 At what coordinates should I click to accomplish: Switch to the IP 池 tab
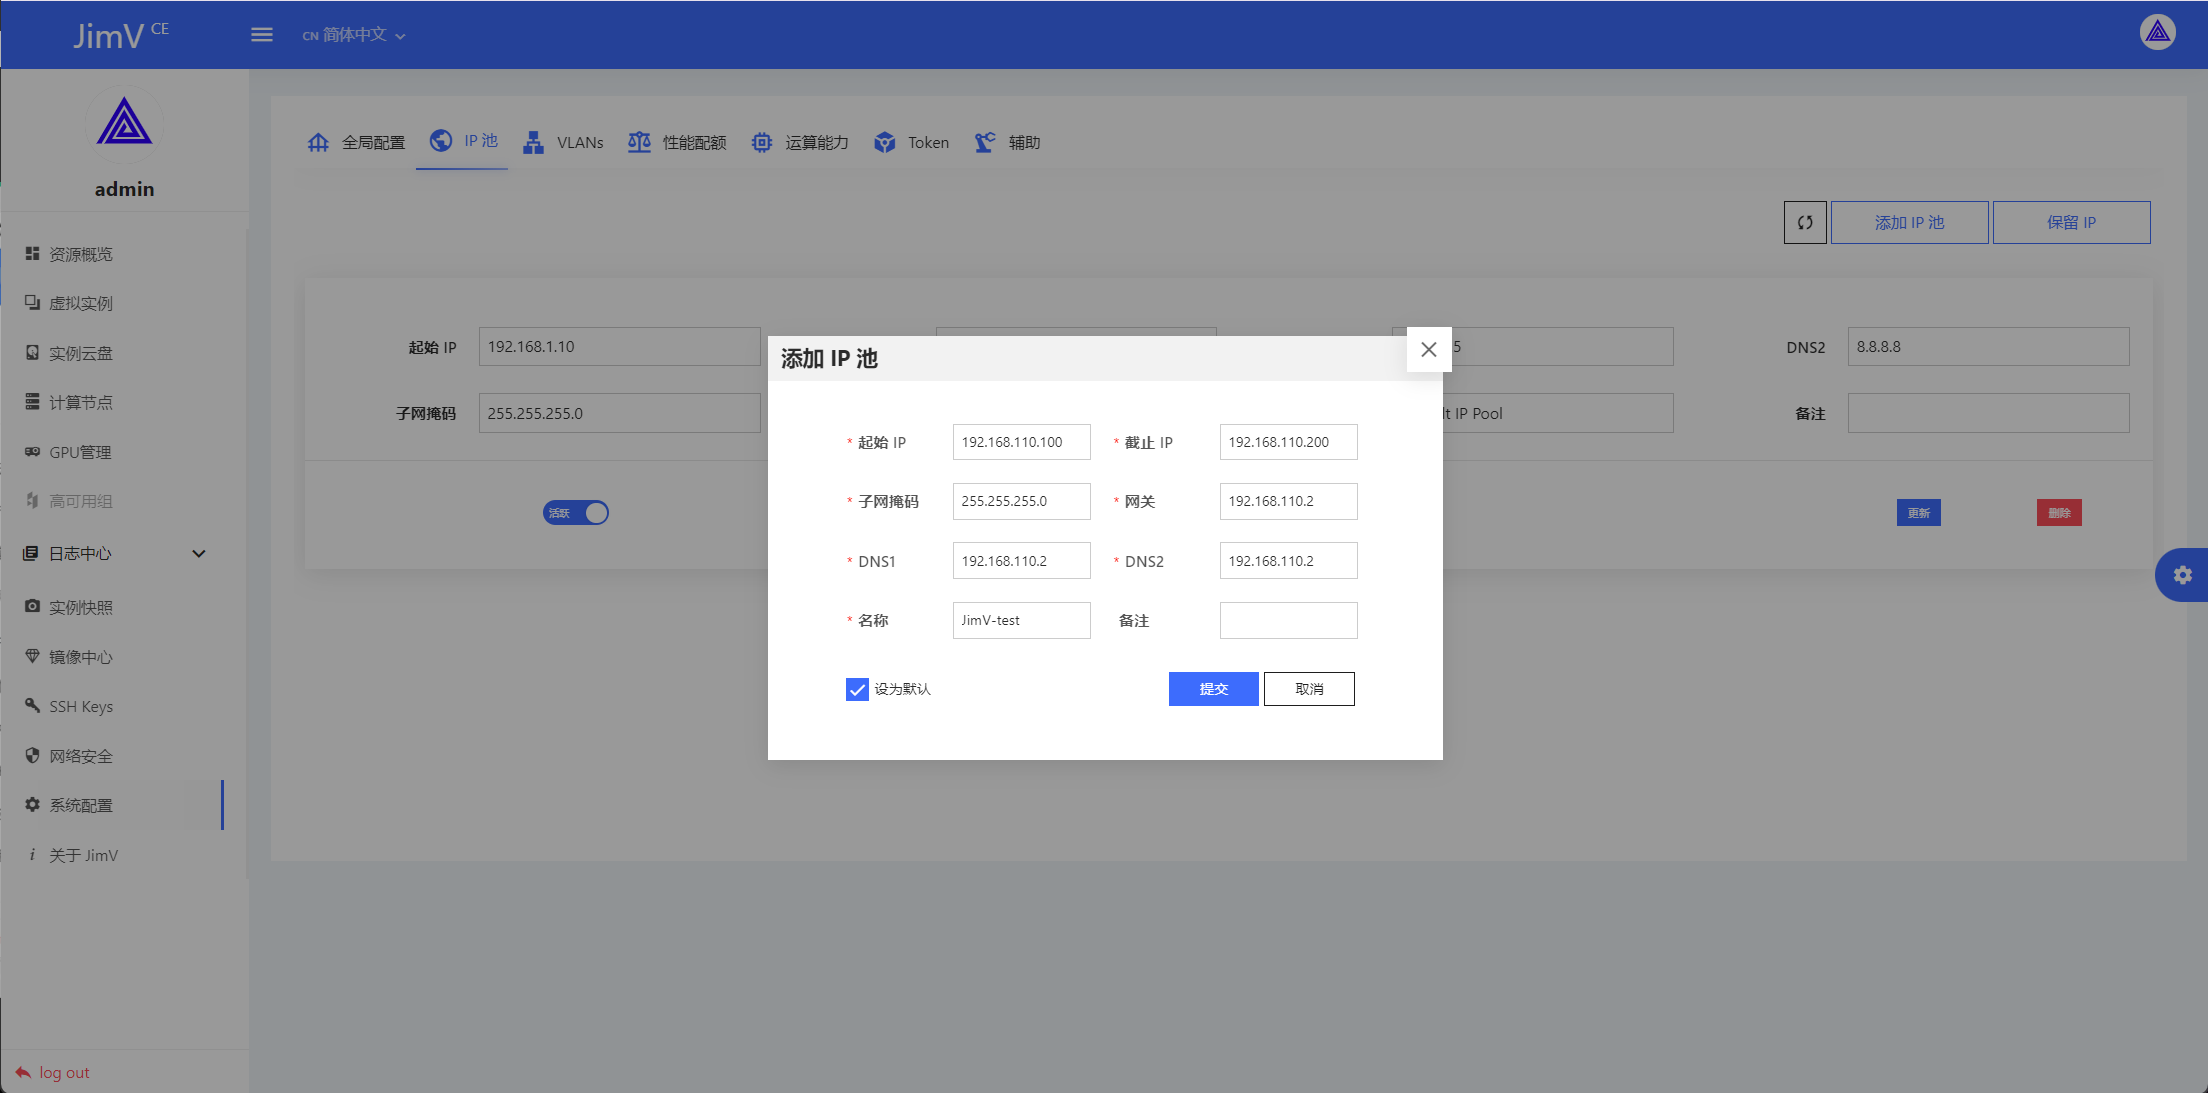pyautogui.click(x=462, y=142)
